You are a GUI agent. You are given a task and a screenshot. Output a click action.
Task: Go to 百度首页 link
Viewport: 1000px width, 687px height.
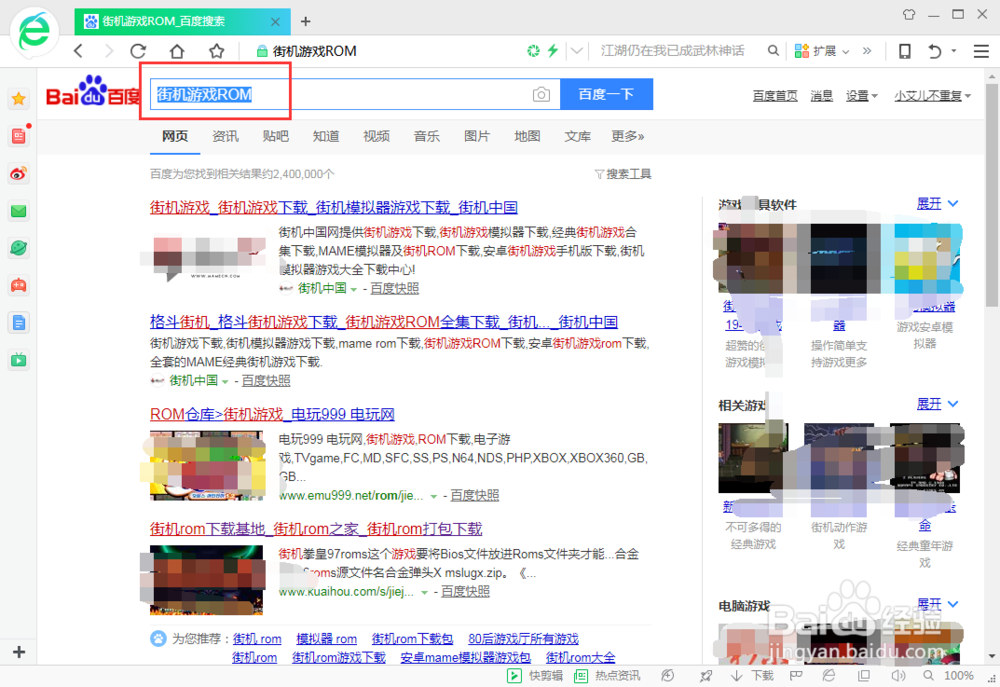tap(775, 96)
